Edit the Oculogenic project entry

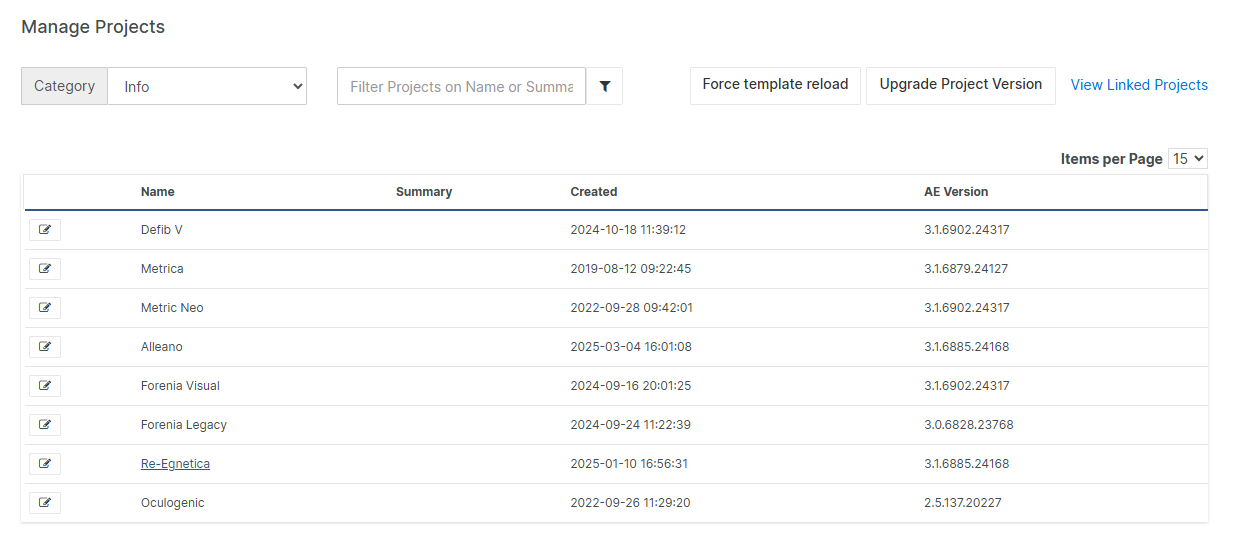pos(45,503)
